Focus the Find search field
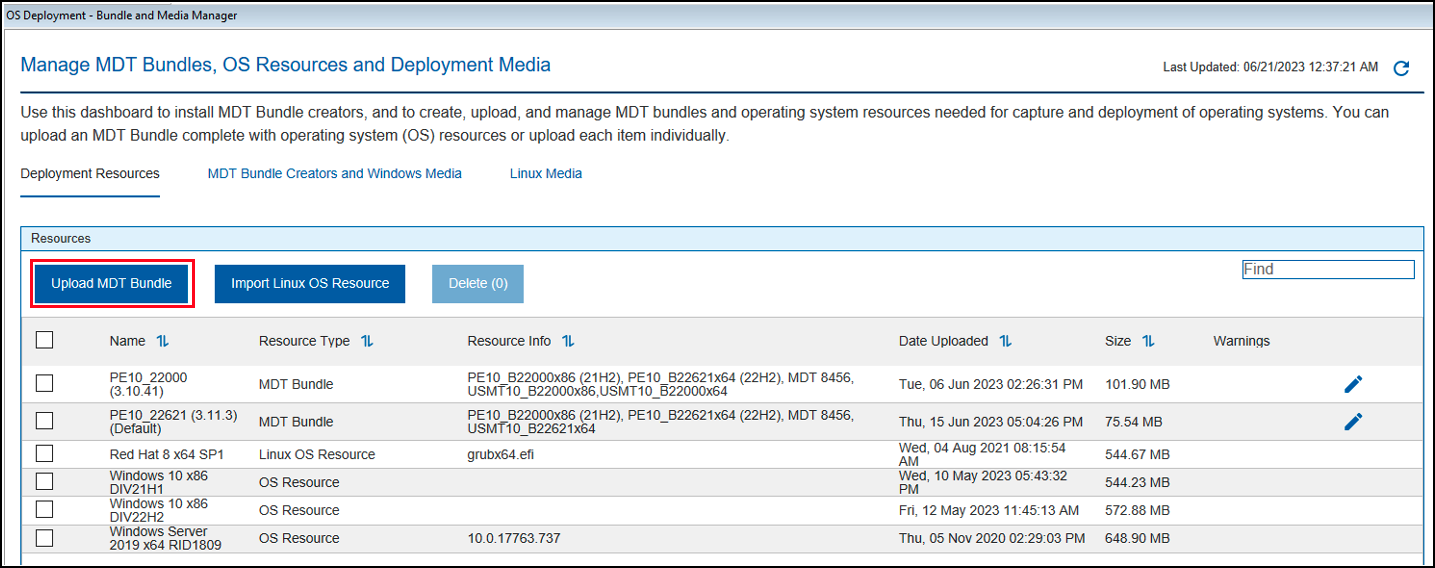Image resolution: width=1435 pixels, height=568 pixels. tap(1328, 269)
